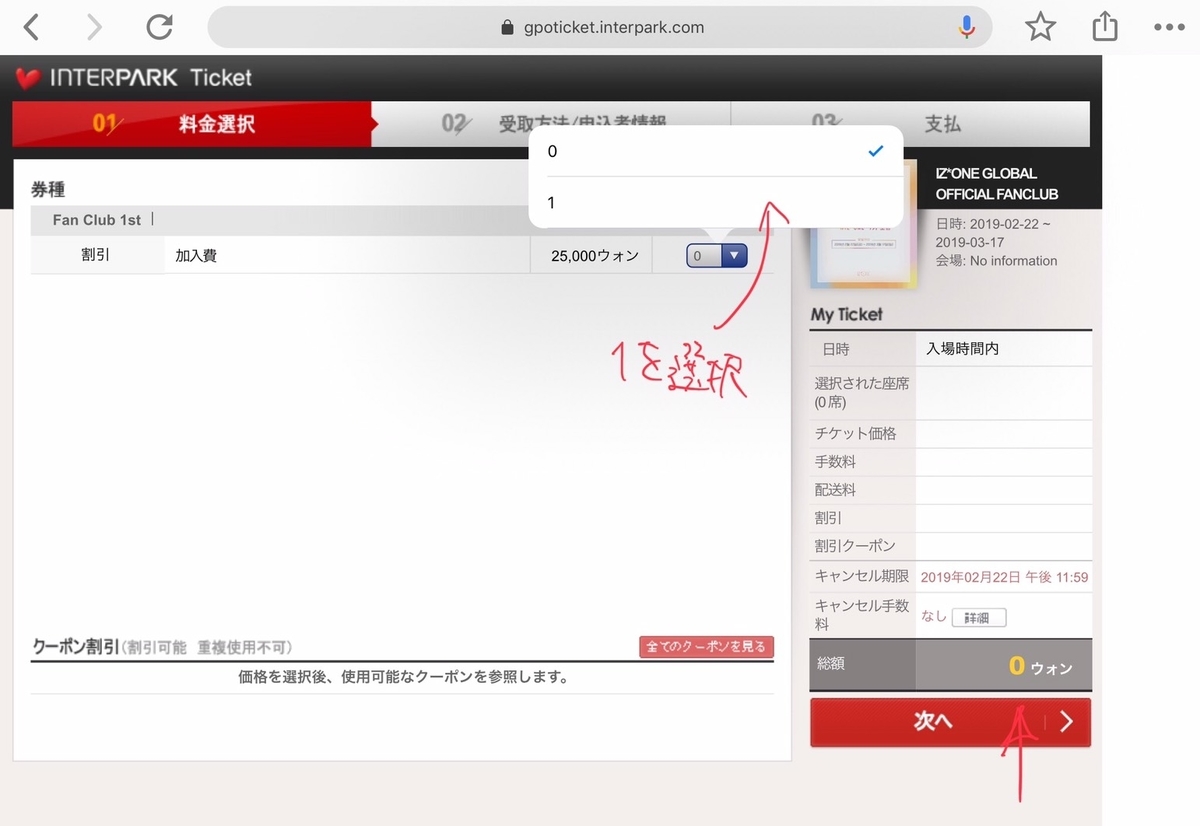Open the share icon in browser toolbar

pyautogui.click(x=1105, y=27)
